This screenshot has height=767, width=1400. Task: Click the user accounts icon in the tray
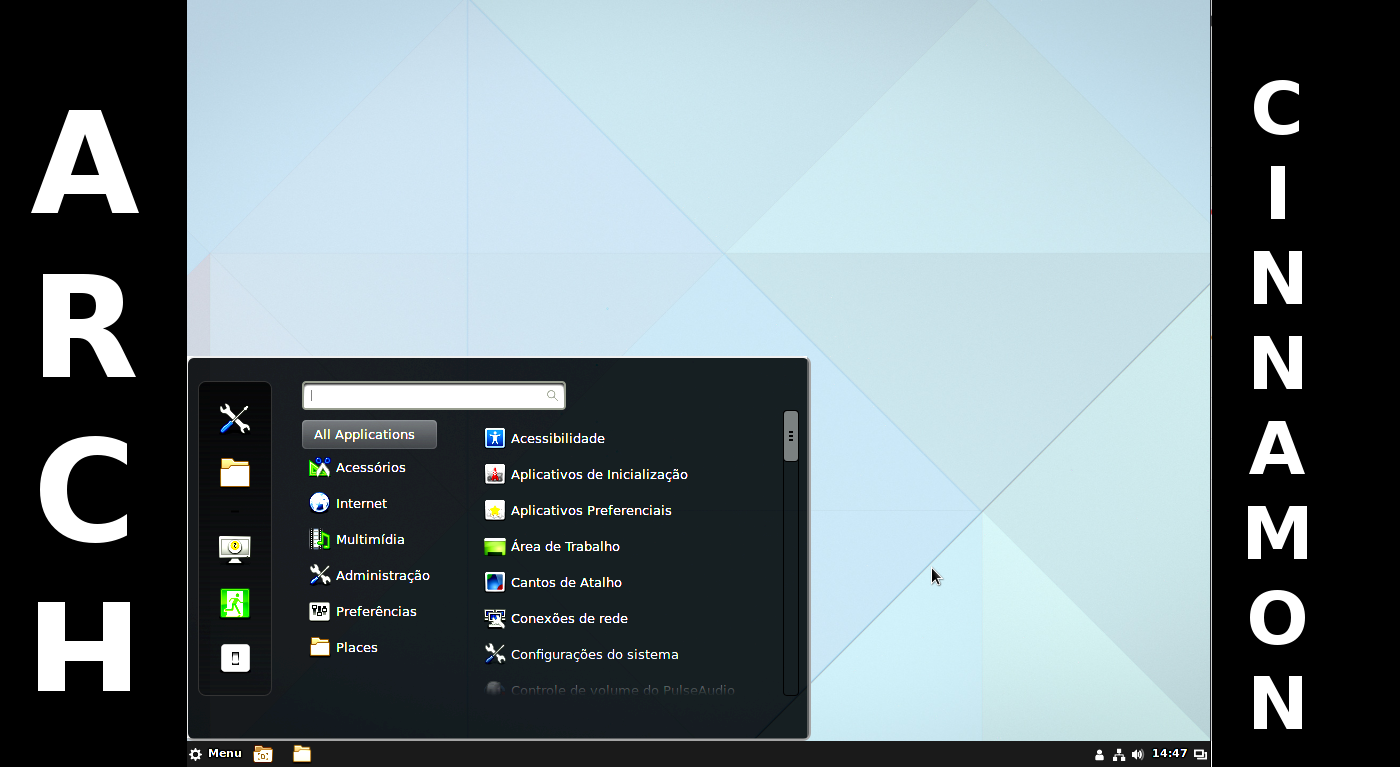1099,754
